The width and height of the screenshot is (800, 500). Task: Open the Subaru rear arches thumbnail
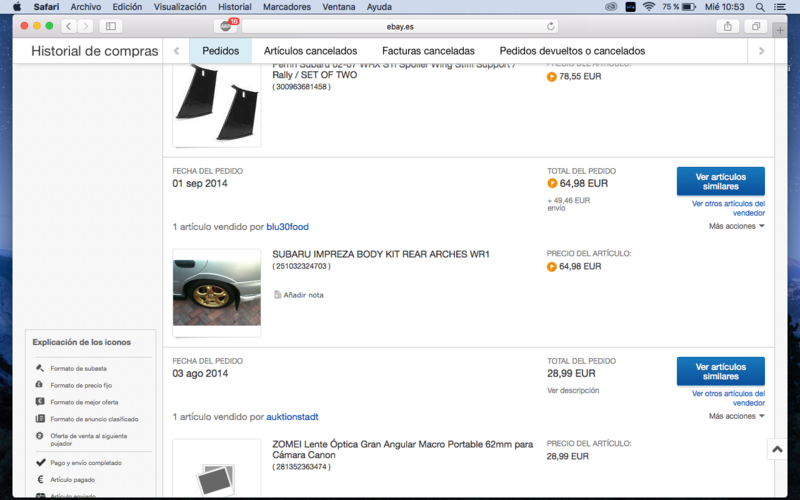pyautogui.click(x=217, y=292)
